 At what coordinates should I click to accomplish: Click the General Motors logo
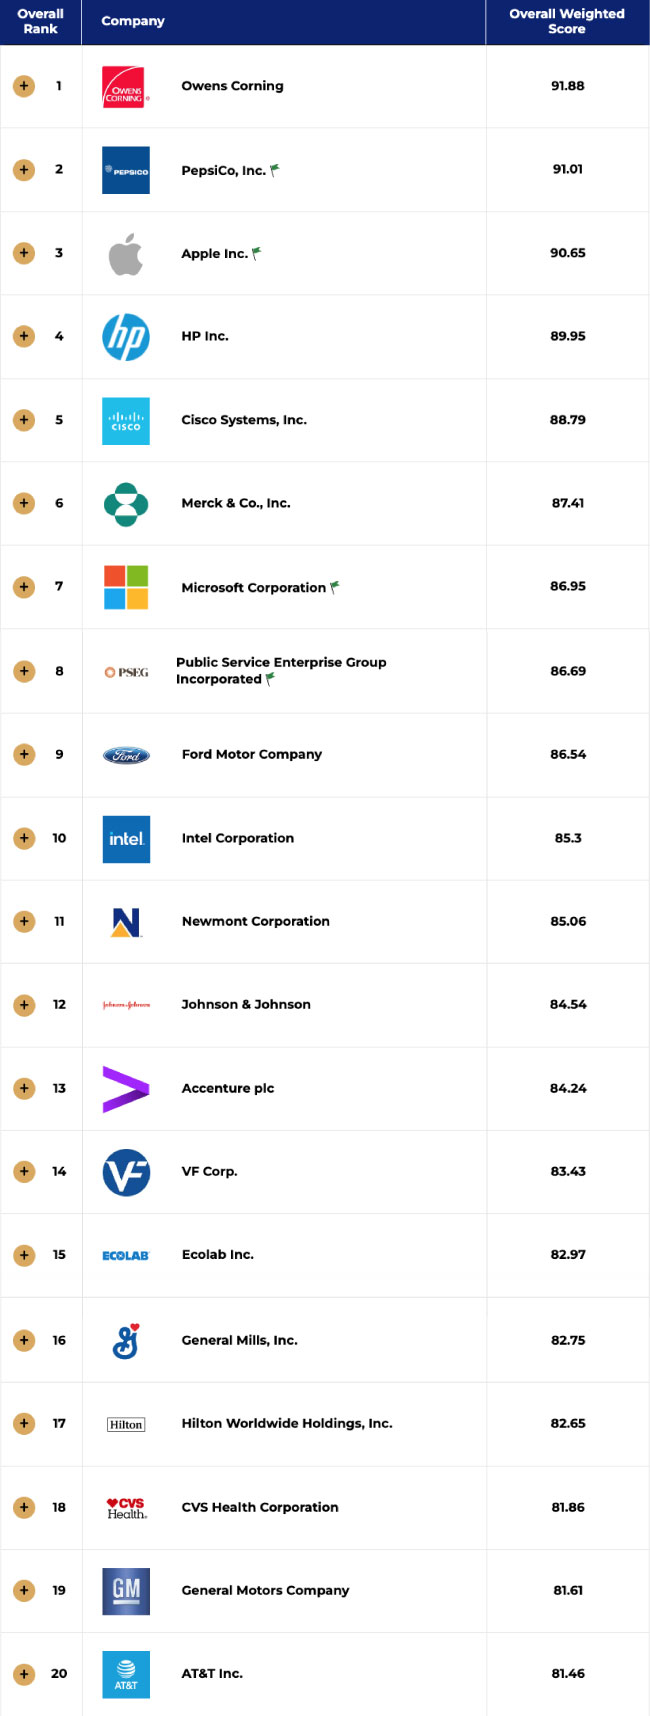pyautogui.click(x=126, y=1591)
